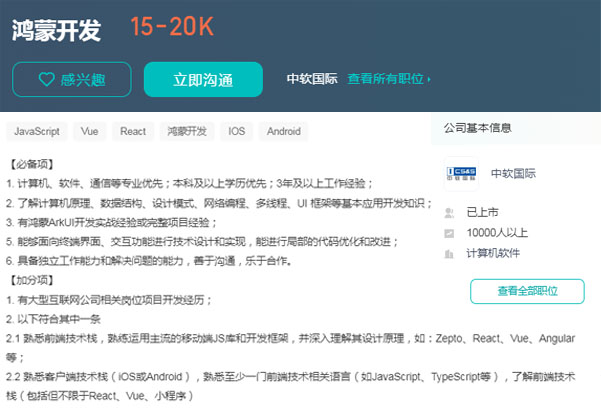This screenshot has width=601, height=418.
Task: Click the 10000人以上 text
Action: click(497, 233)
